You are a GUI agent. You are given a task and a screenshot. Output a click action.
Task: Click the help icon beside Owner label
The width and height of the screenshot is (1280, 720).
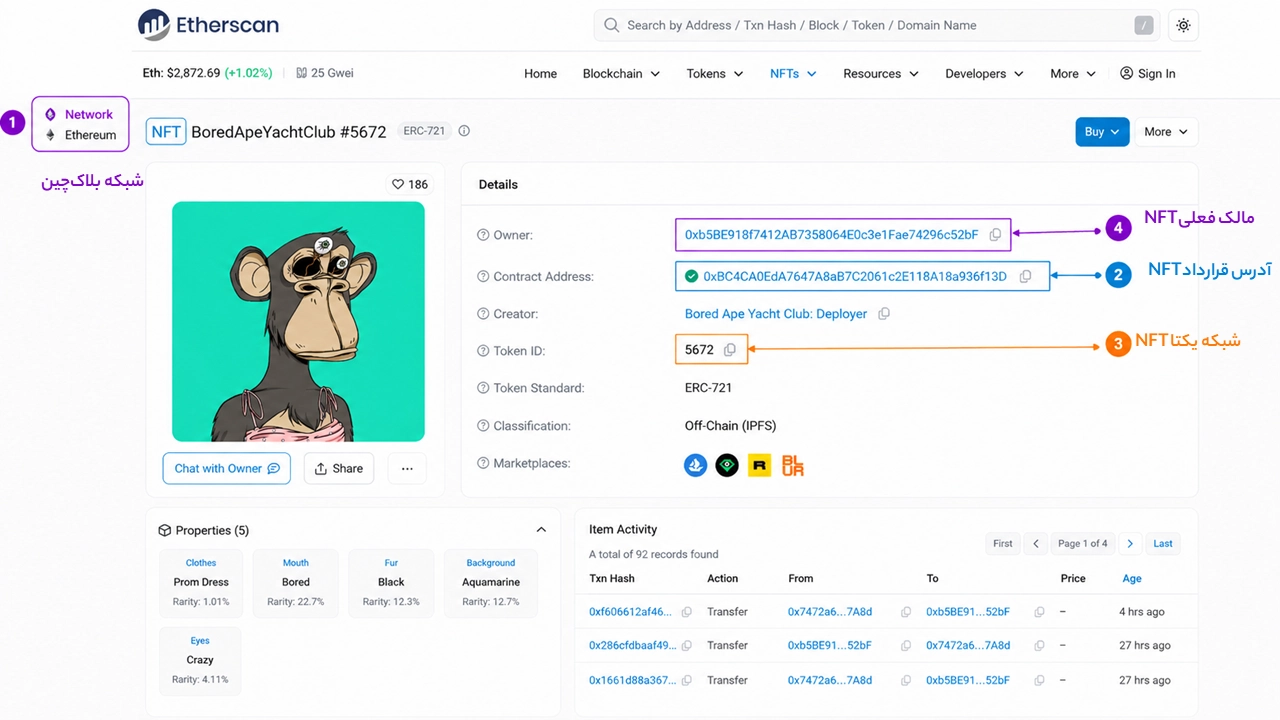coord(484,236)
